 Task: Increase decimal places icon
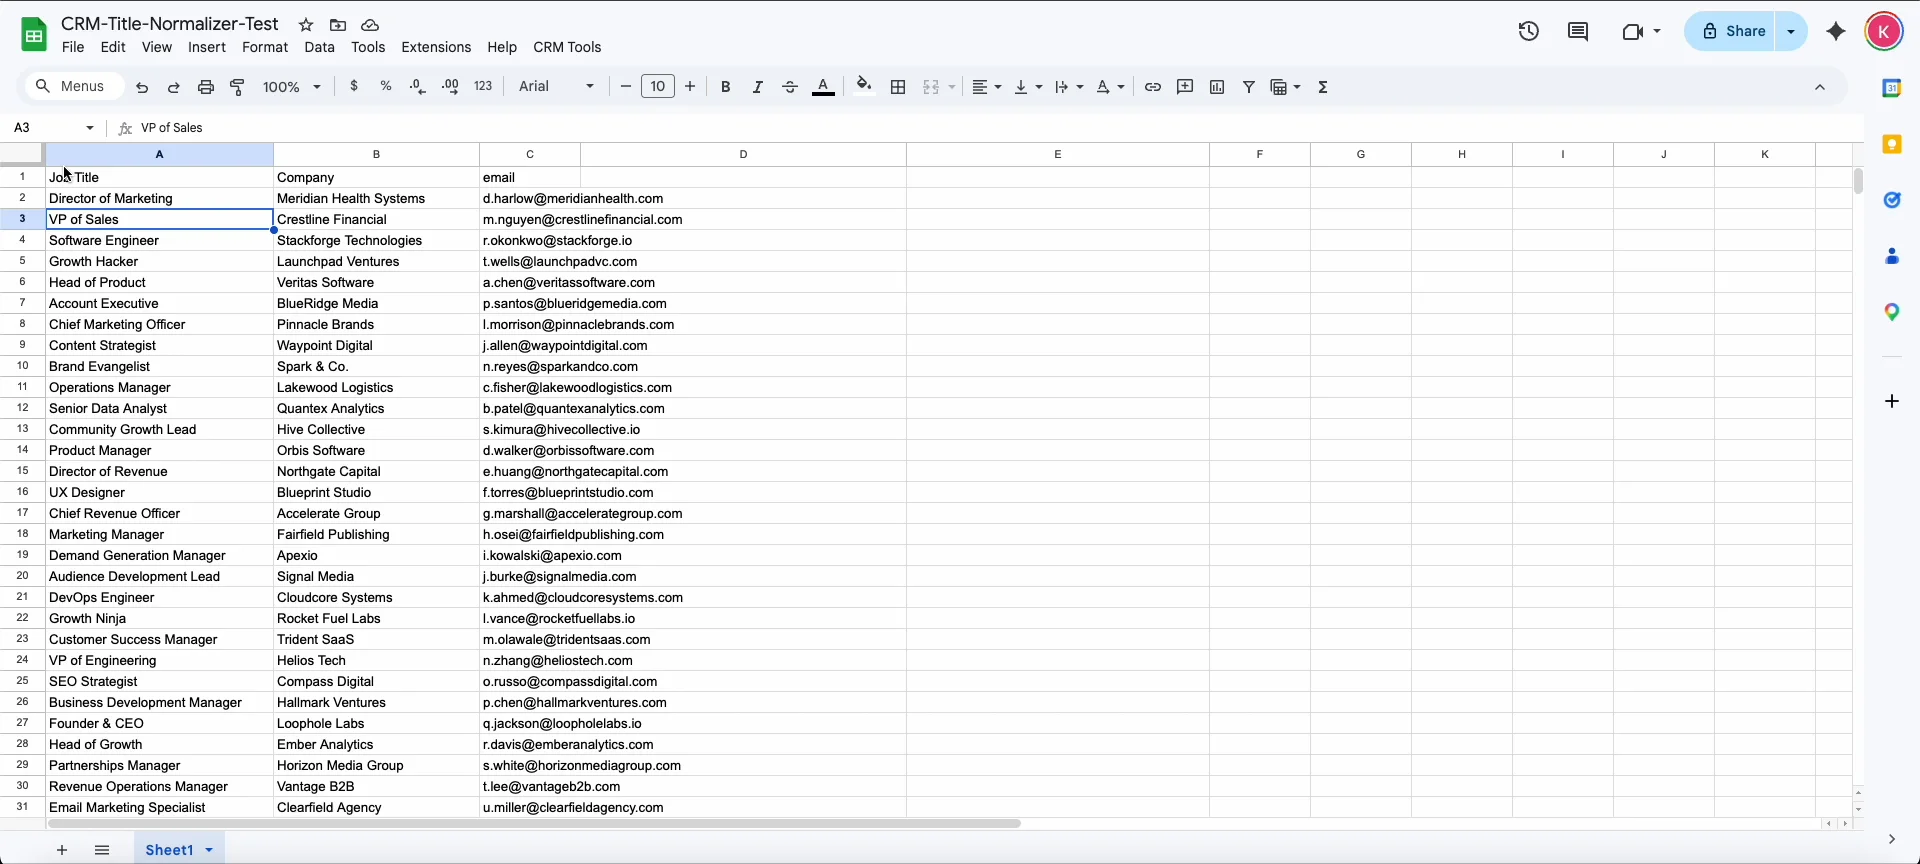[451, 87]
